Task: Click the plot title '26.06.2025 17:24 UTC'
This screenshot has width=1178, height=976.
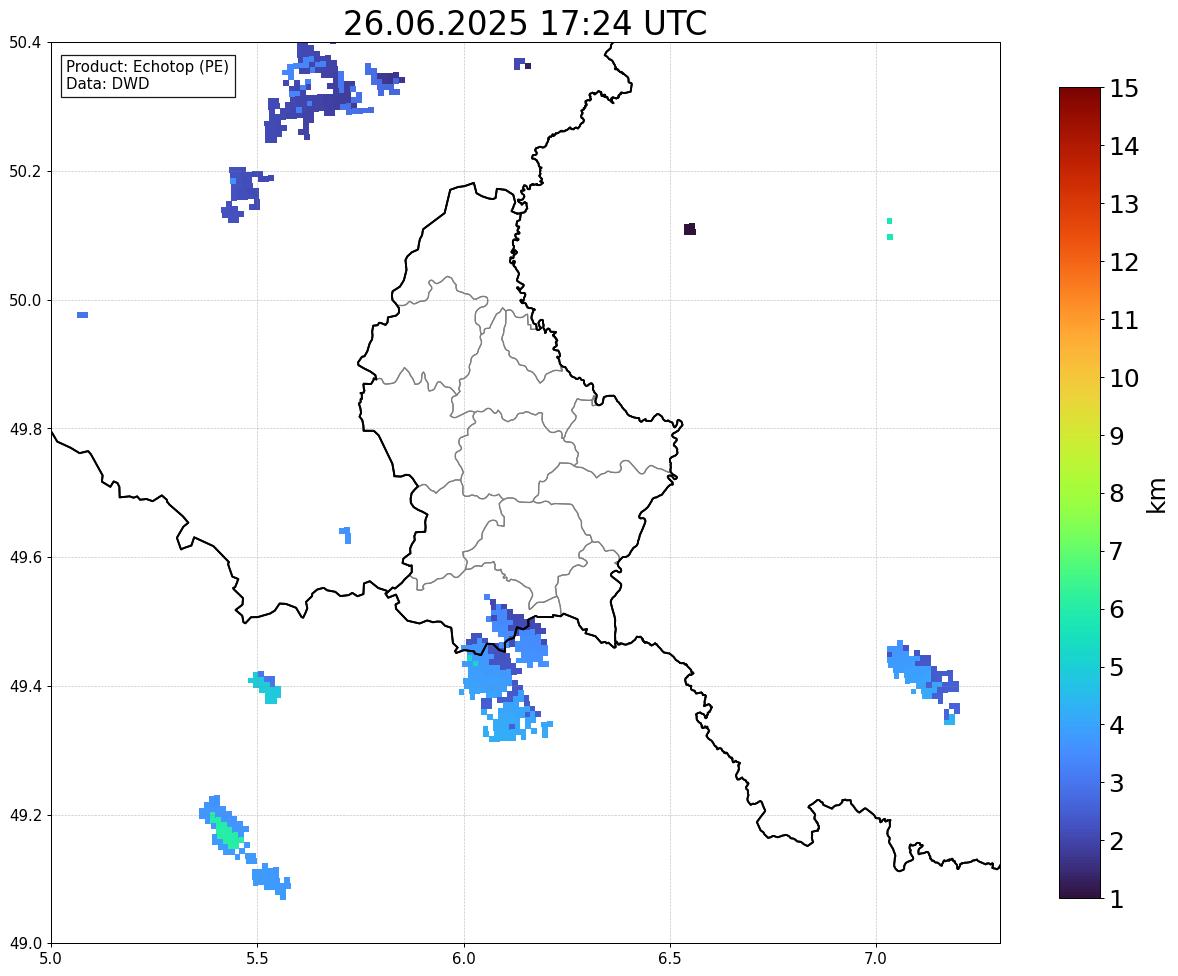Action: point(524,23)
